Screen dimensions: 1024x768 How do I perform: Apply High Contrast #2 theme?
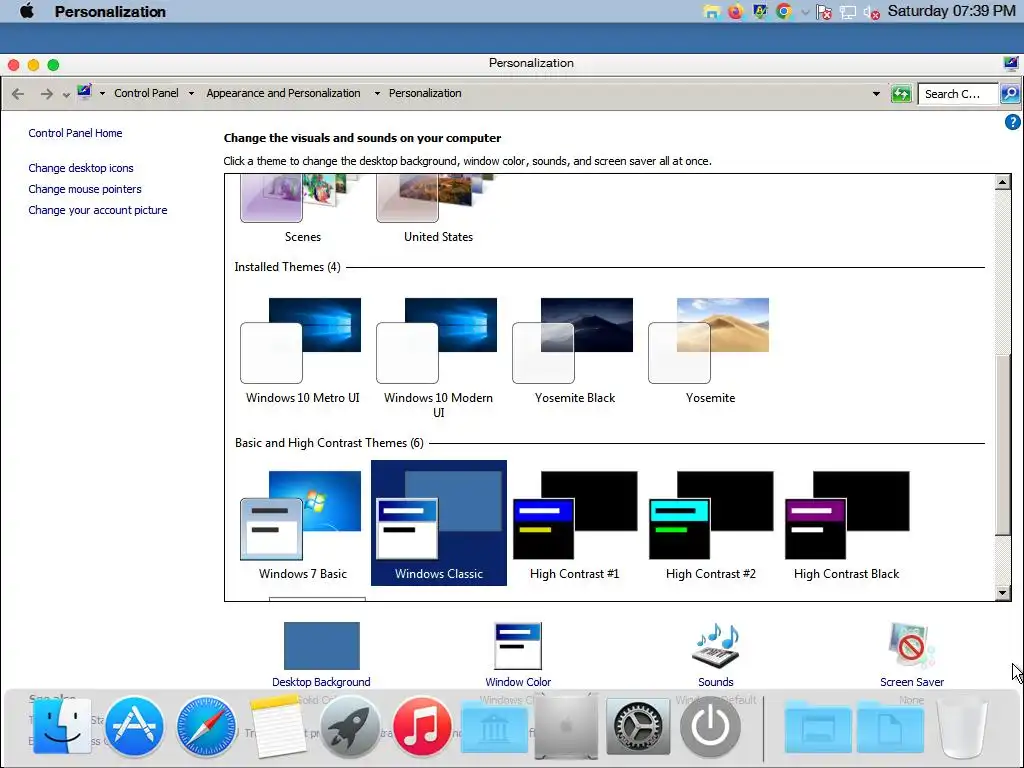point(710,524)
